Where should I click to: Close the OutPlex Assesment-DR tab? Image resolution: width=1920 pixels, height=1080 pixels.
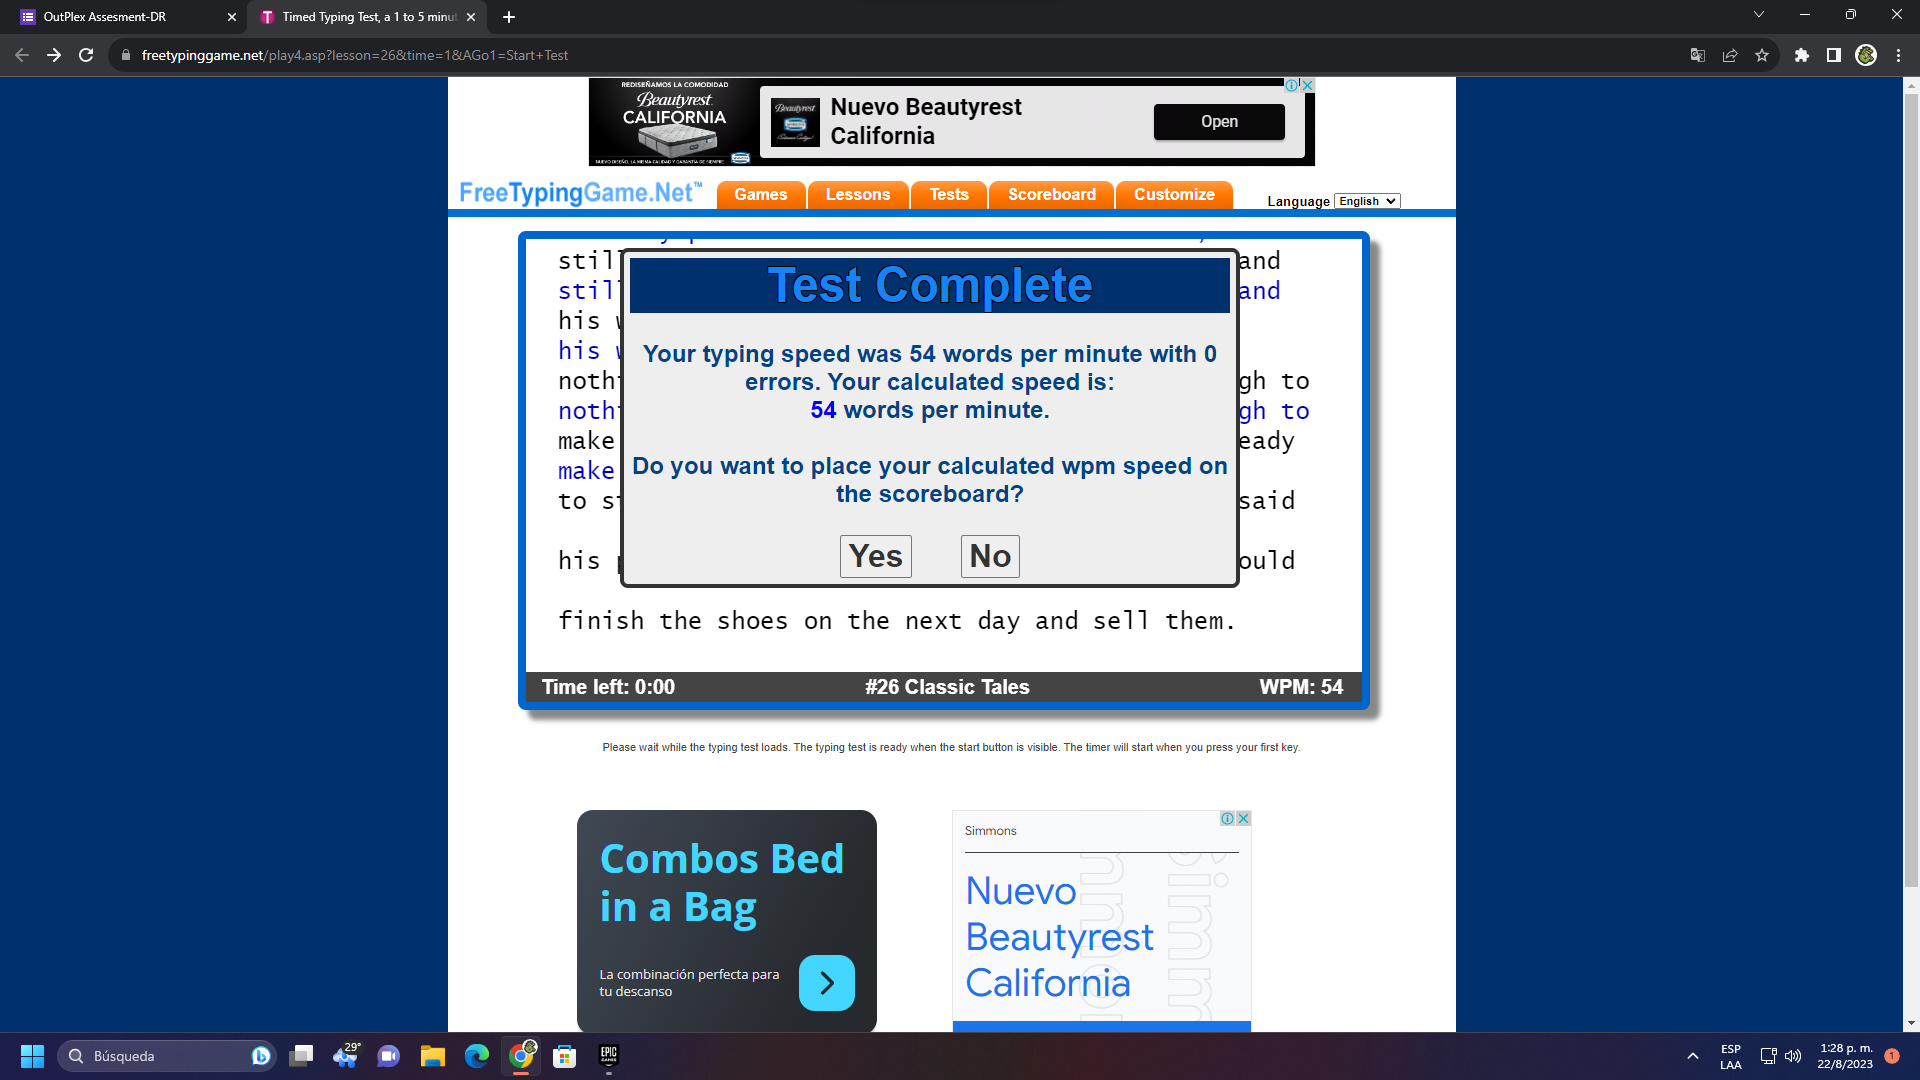click(x=232, y=17)
